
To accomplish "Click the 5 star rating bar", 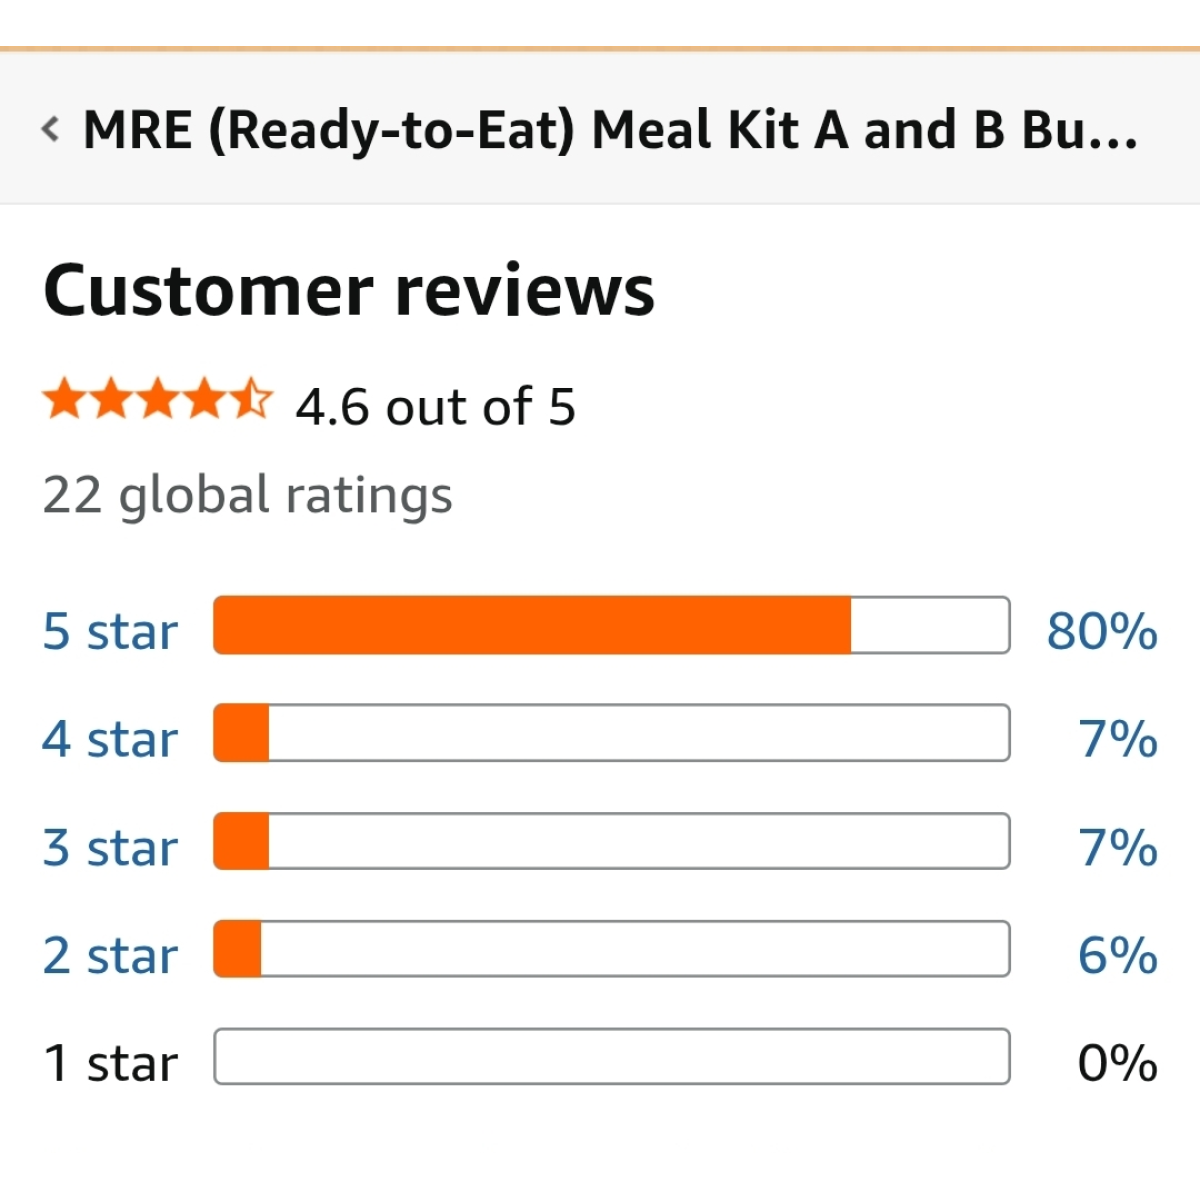I will tap(612, 625).
